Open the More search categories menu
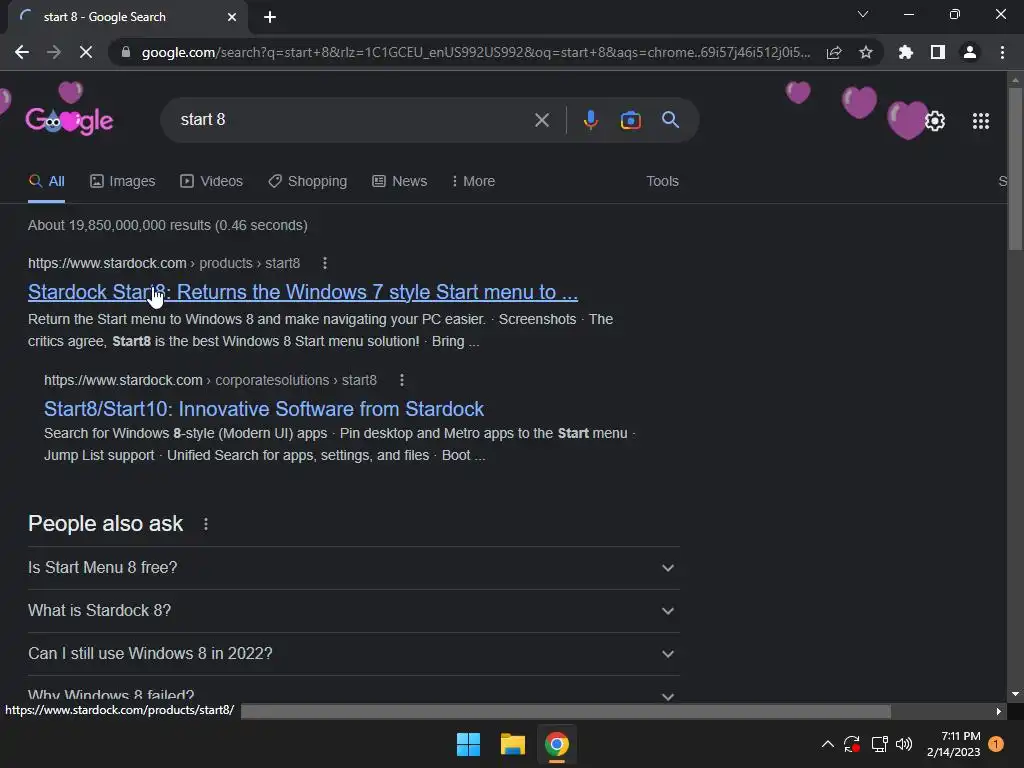 pyautogui.click(x=473, y=182)
